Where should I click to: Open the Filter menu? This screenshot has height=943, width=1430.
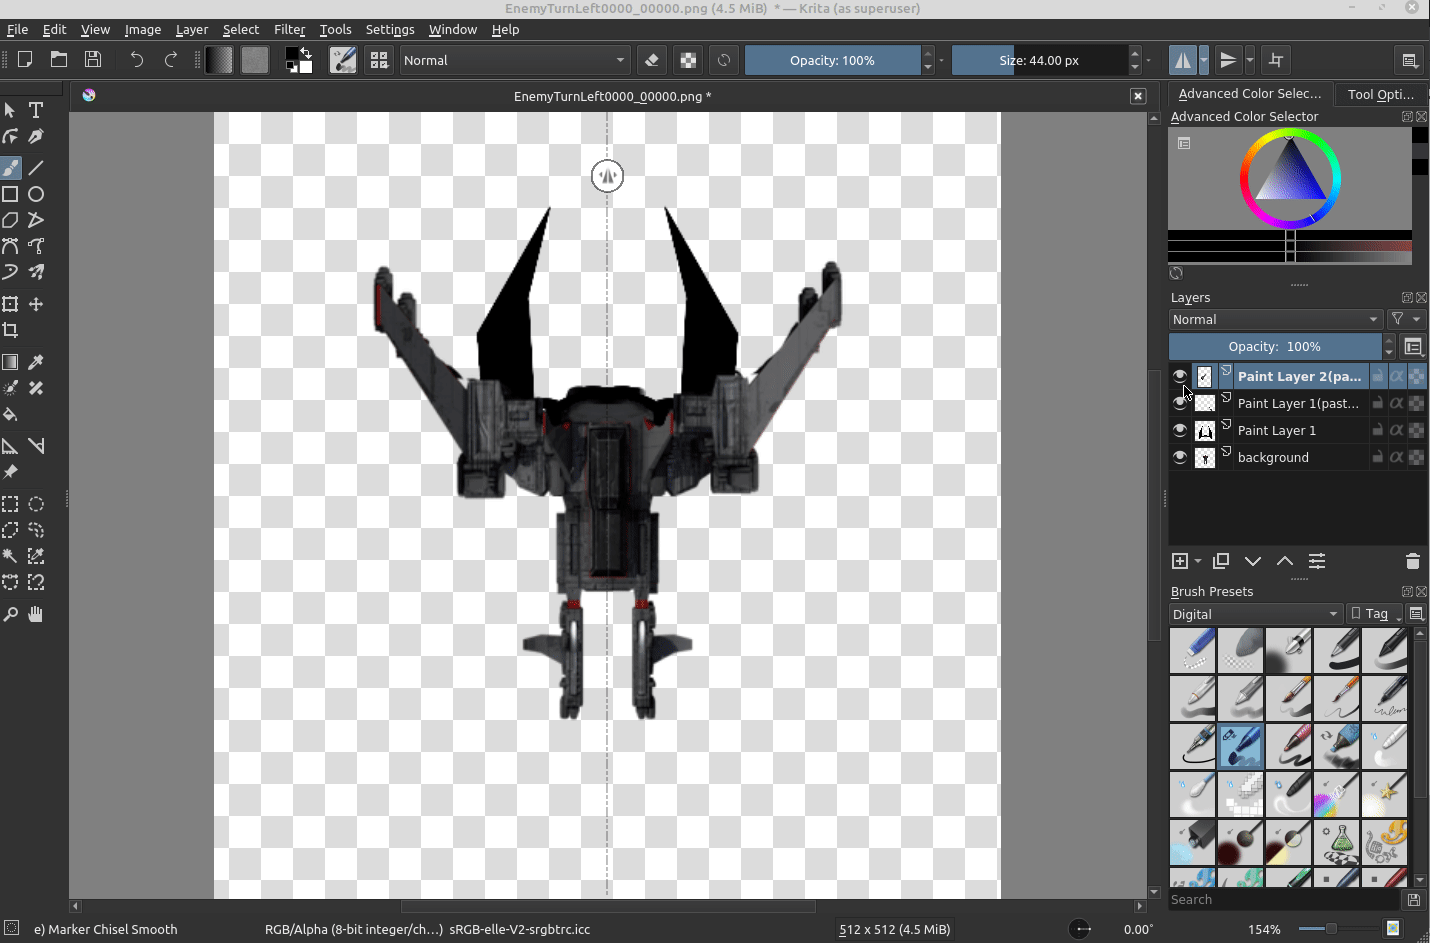pos(290,29)
